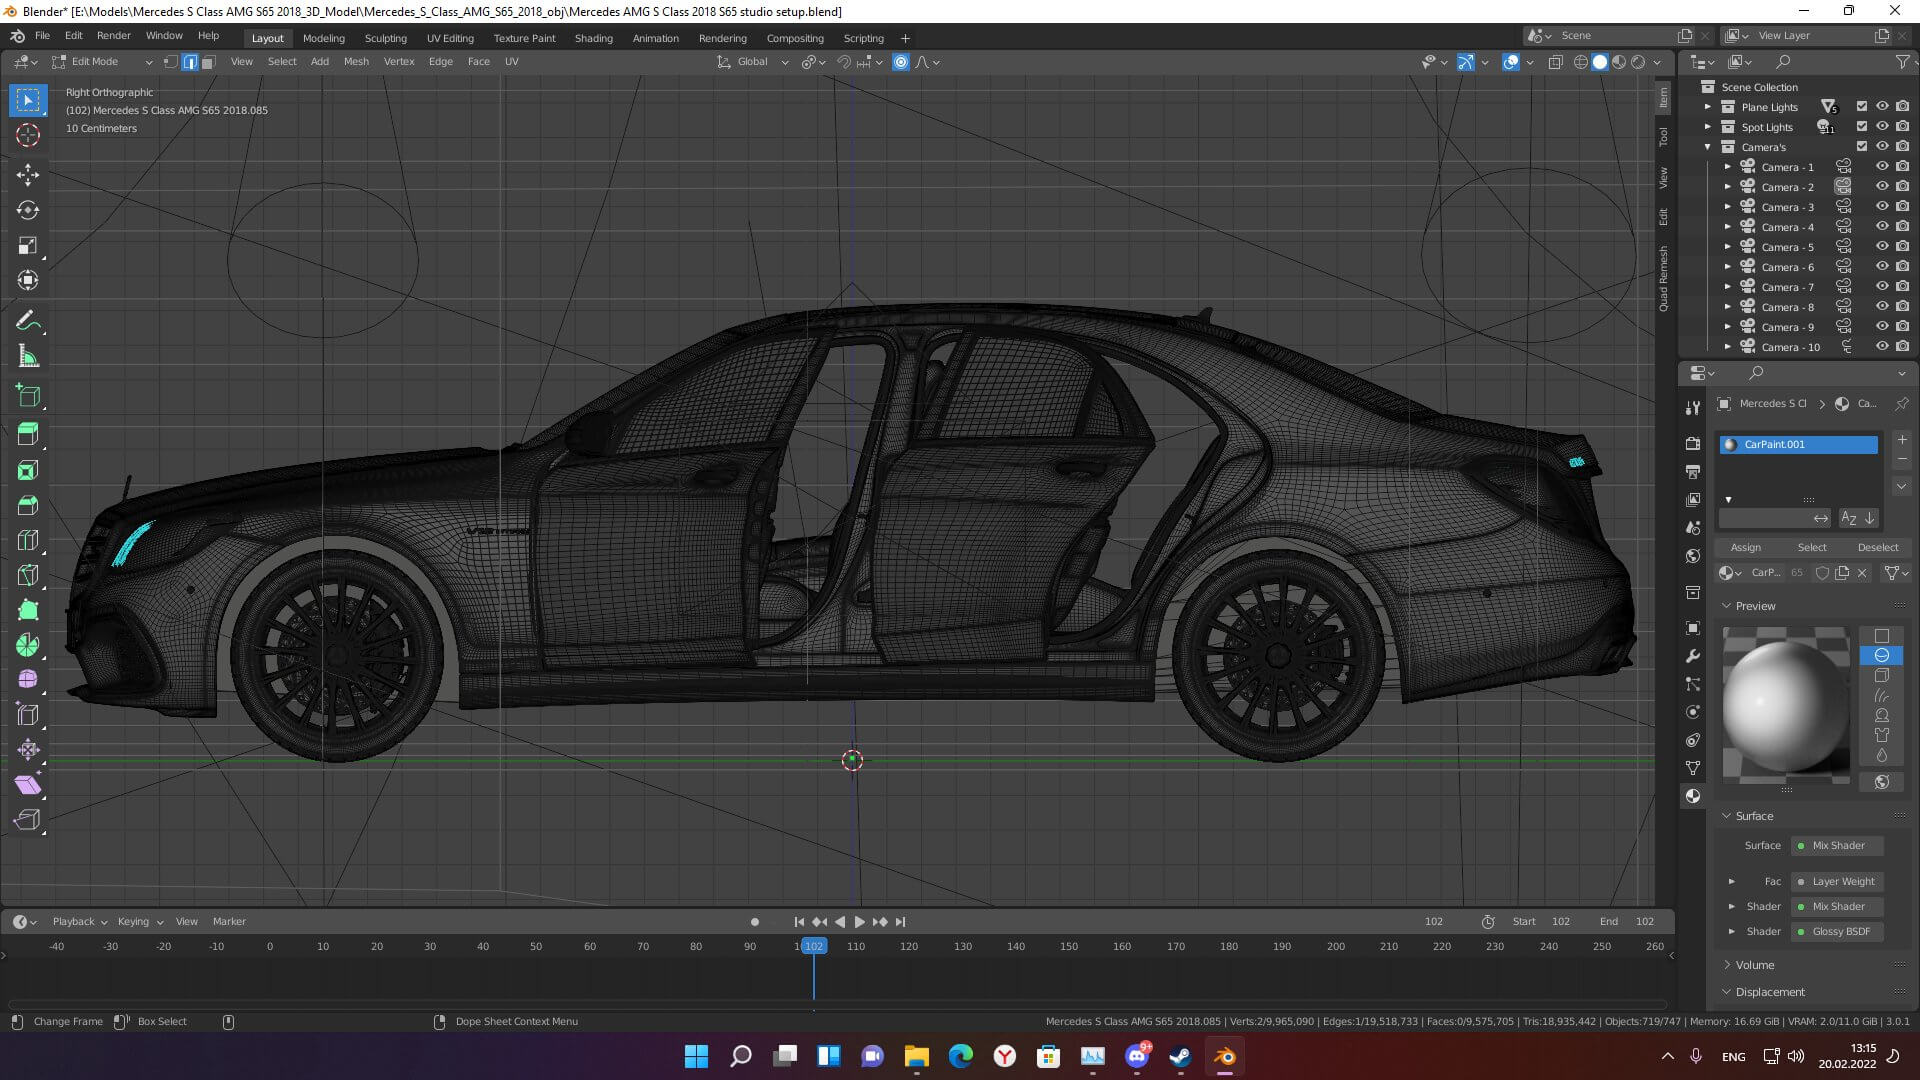Click the timeline frame 102 marker
This screenshot has width=1920, height=1080.
814,946
